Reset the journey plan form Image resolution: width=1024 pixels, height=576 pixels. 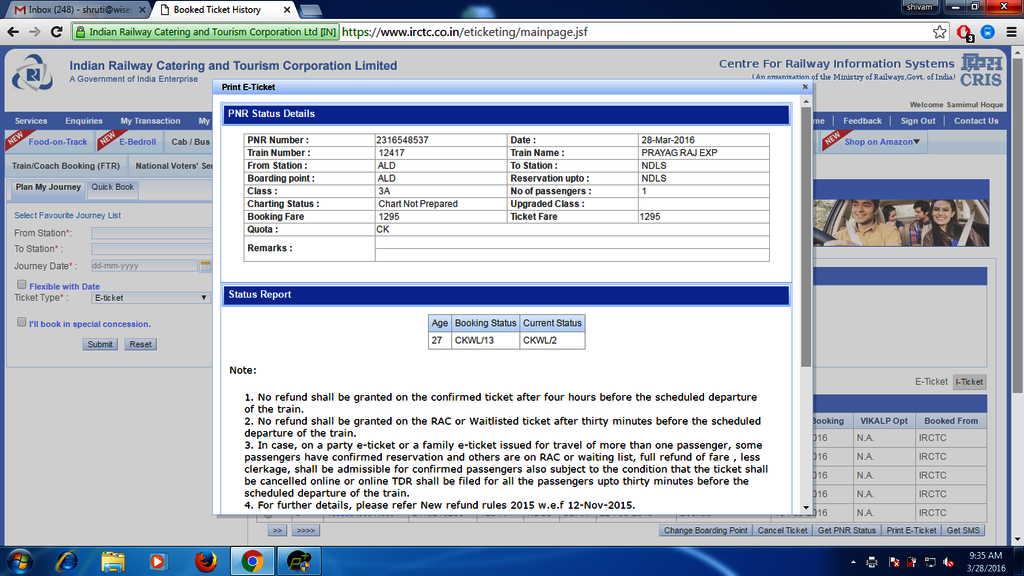(140, 344)
